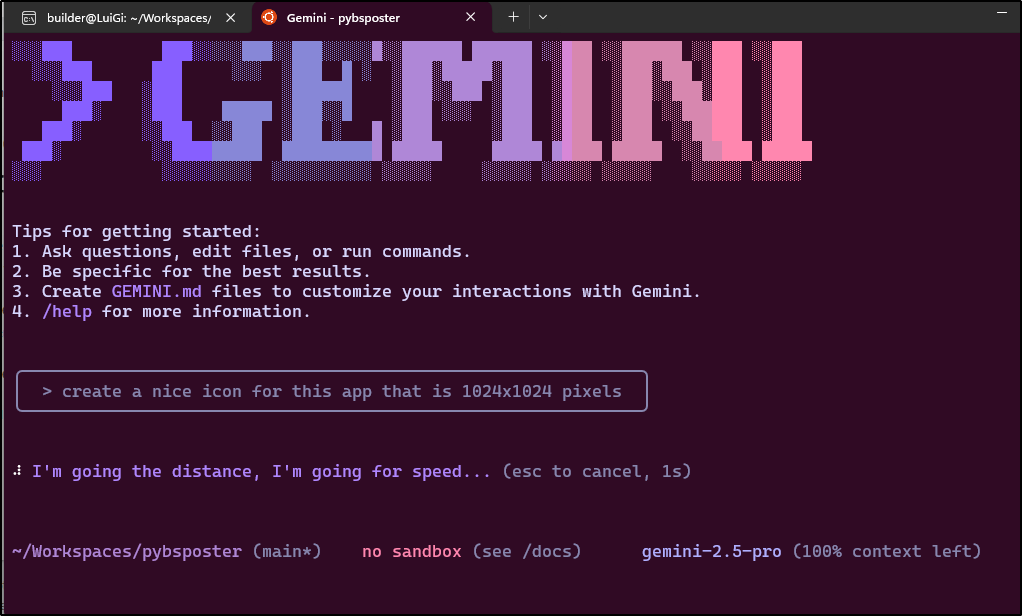Click the (100% context left) indicator
Image resolution: width=1022 pixels, height=616 pixels.
886,551
